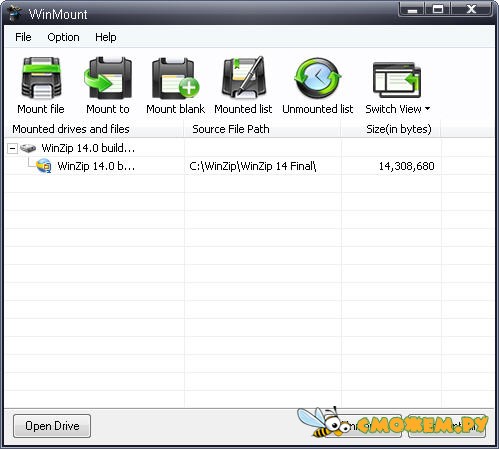The image size is (499, 449).
Task: Select the mounted file icon in child row
Action: (44, 166)
